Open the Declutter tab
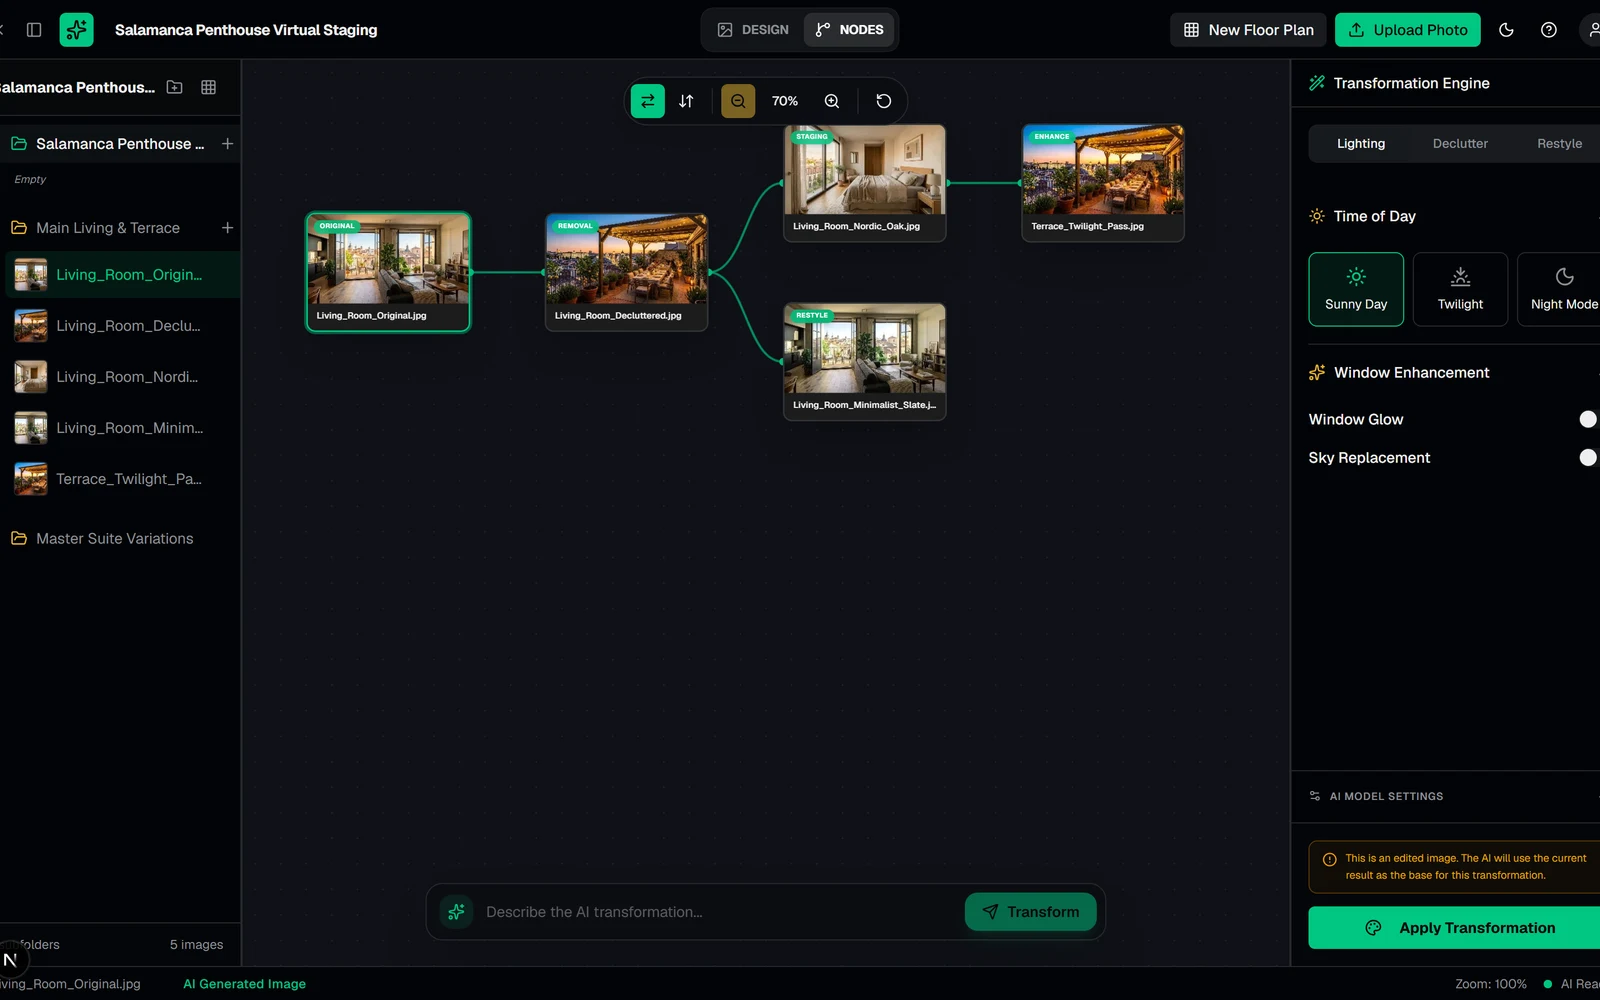1600x1000 pixels. coord(1460,144)
